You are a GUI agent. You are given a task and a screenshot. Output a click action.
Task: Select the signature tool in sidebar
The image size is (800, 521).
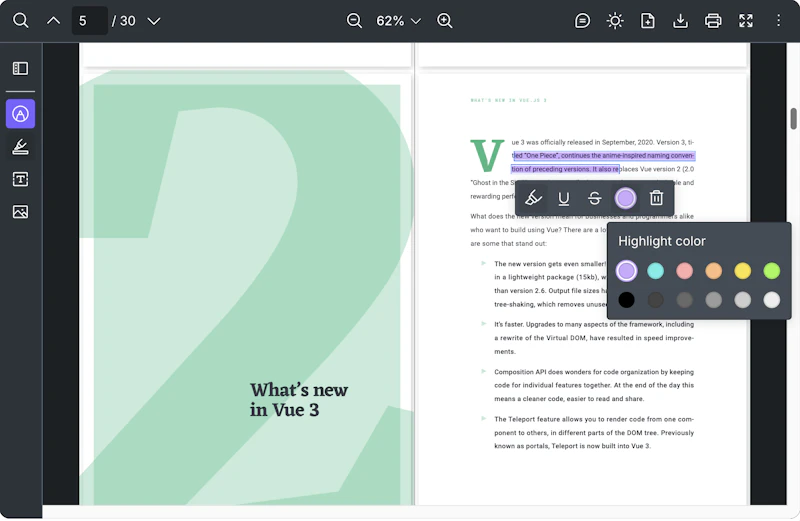click(x=20, y=147)
